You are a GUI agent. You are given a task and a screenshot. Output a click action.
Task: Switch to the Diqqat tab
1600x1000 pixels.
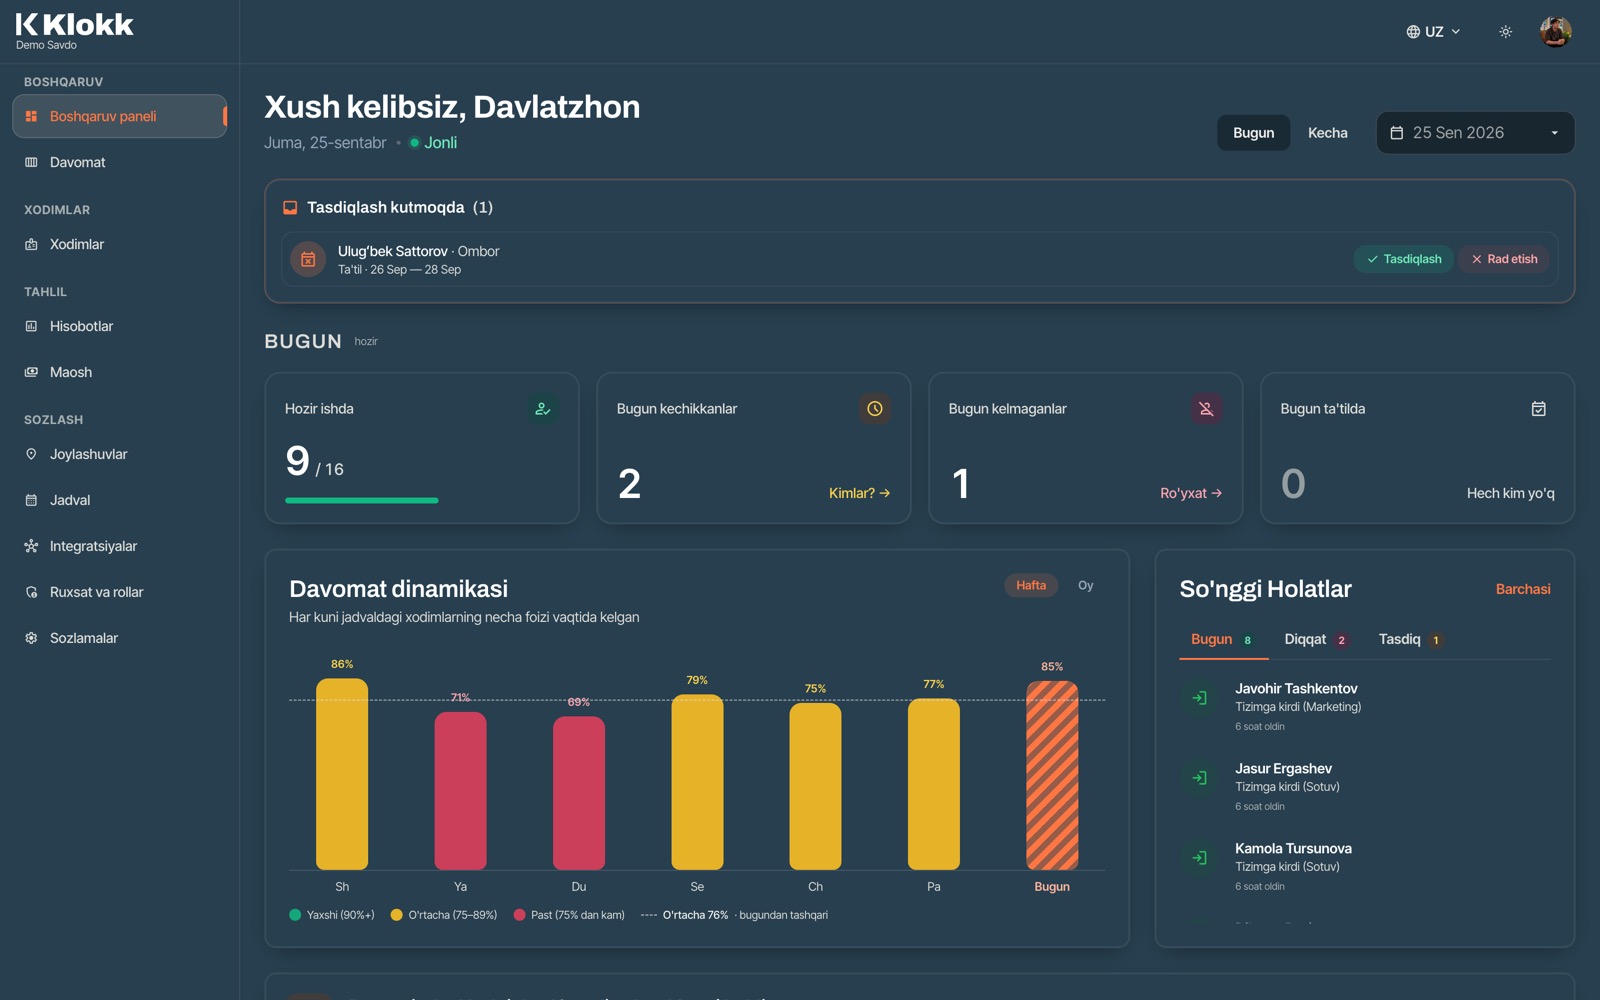pos(1317,640)
